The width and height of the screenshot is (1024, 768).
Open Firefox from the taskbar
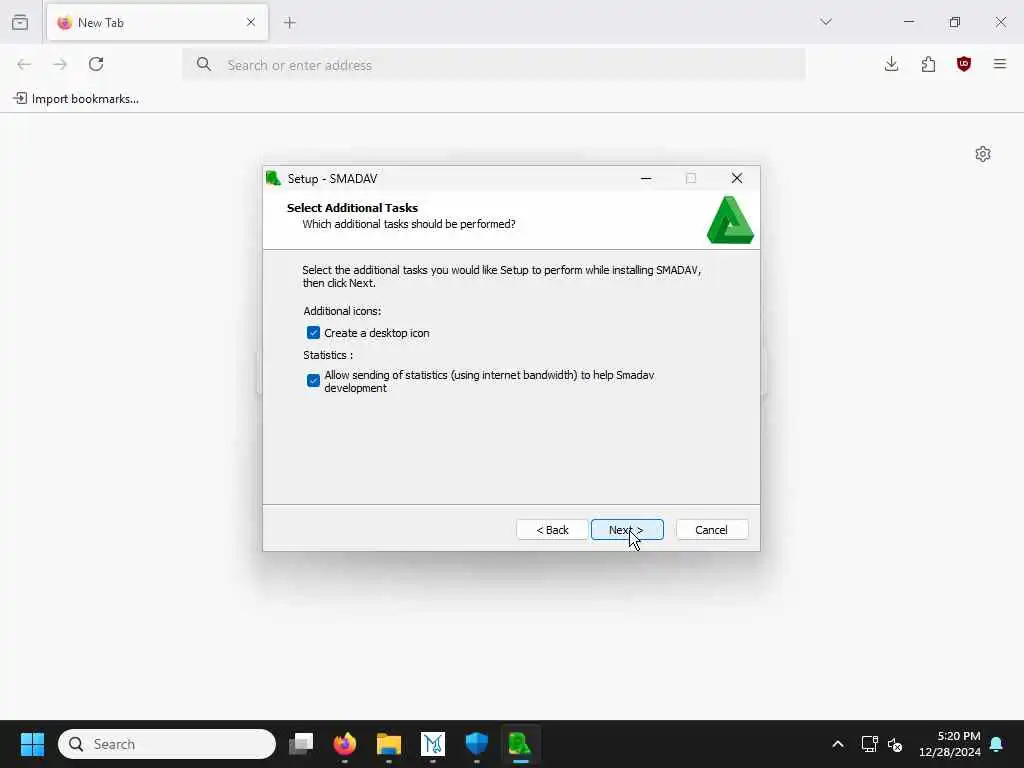click(x=345, y=744)
